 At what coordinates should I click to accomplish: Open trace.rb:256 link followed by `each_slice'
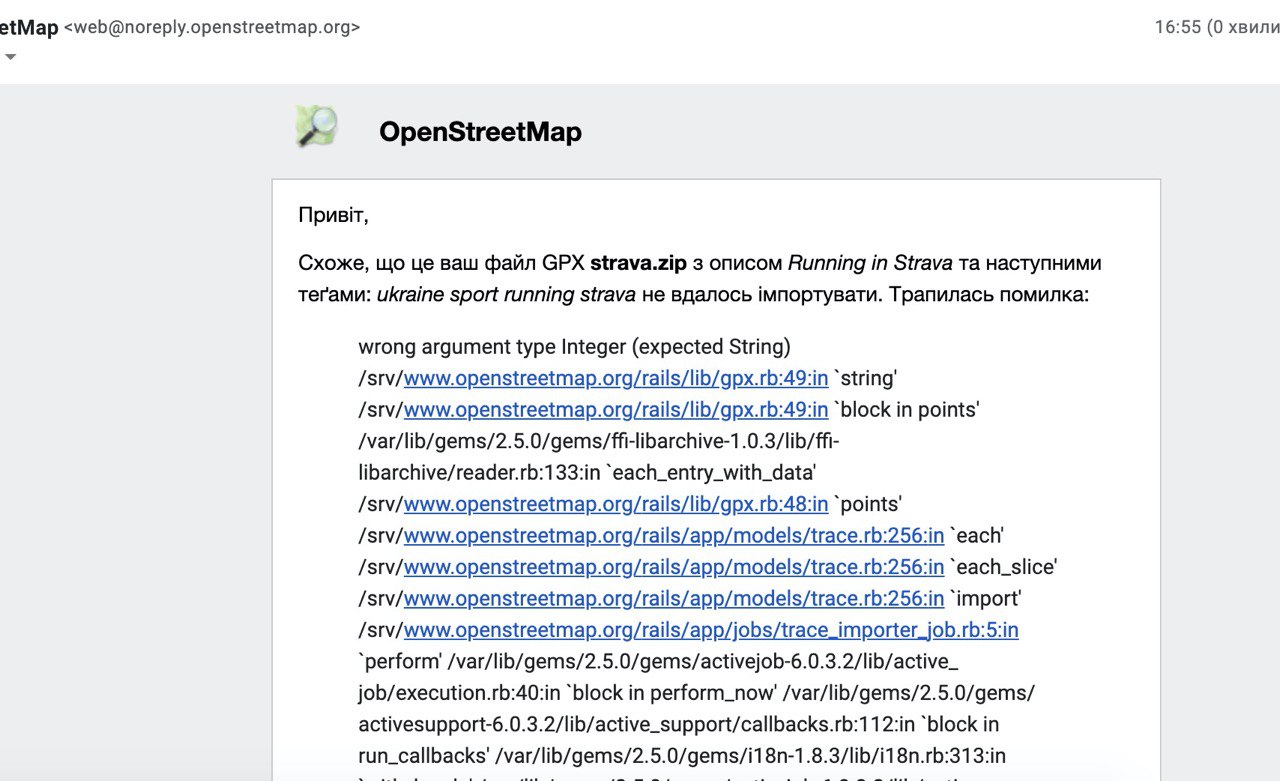pos(674,567)
